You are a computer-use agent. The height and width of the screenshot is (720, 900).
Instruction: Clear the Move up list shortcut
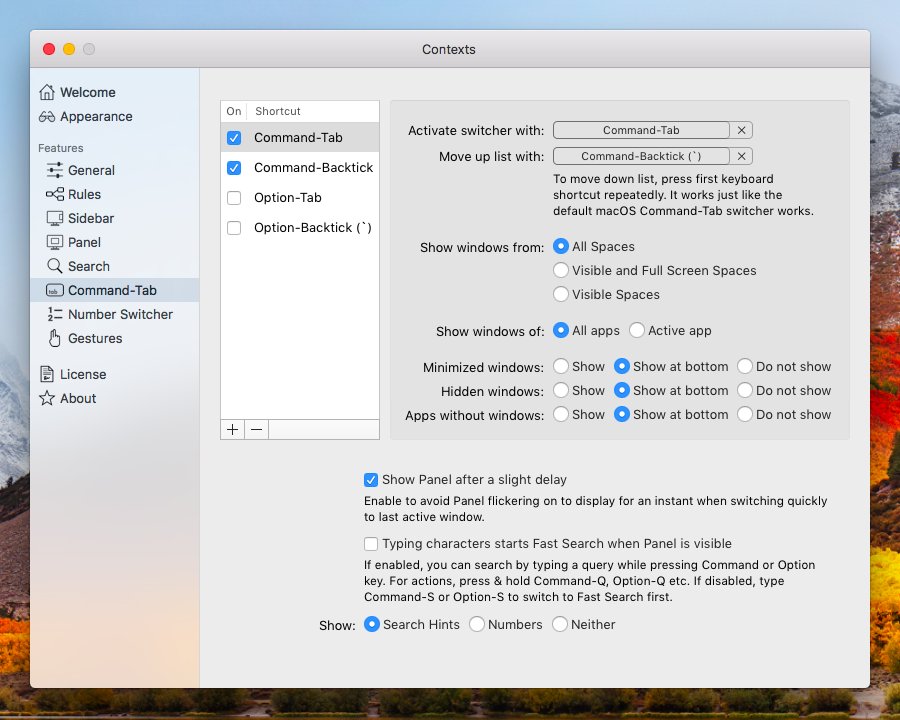(742, 156)
